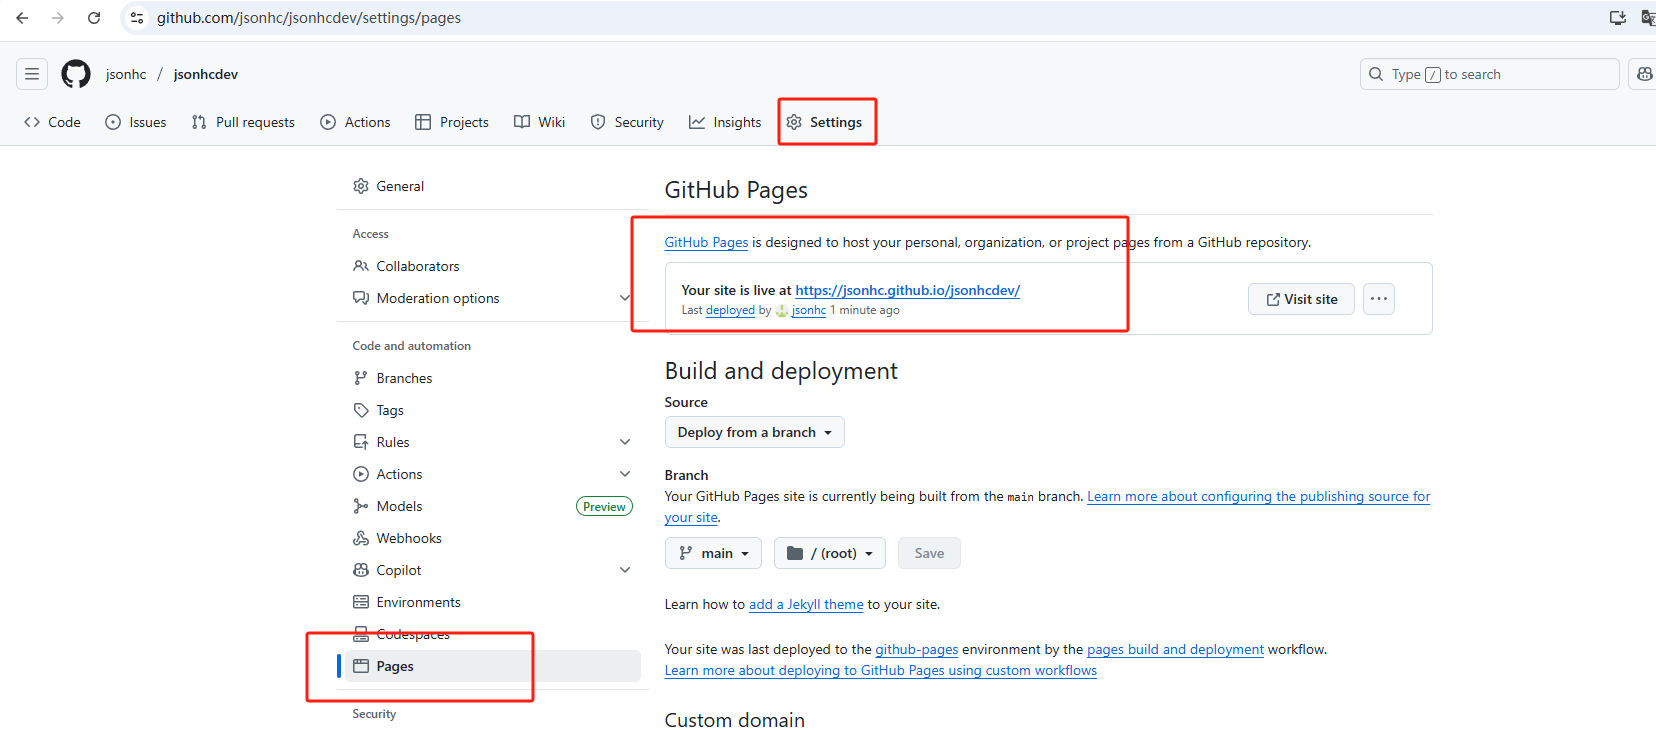
Task: Open the three-dot menu beside Visit site
Action: coord(1378,299)
